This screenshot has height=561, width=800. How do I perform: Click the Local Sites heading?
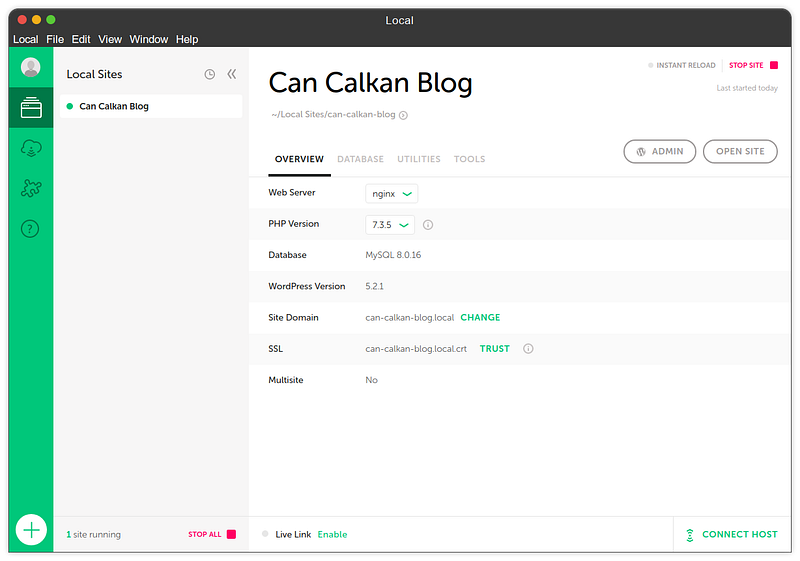94,74
